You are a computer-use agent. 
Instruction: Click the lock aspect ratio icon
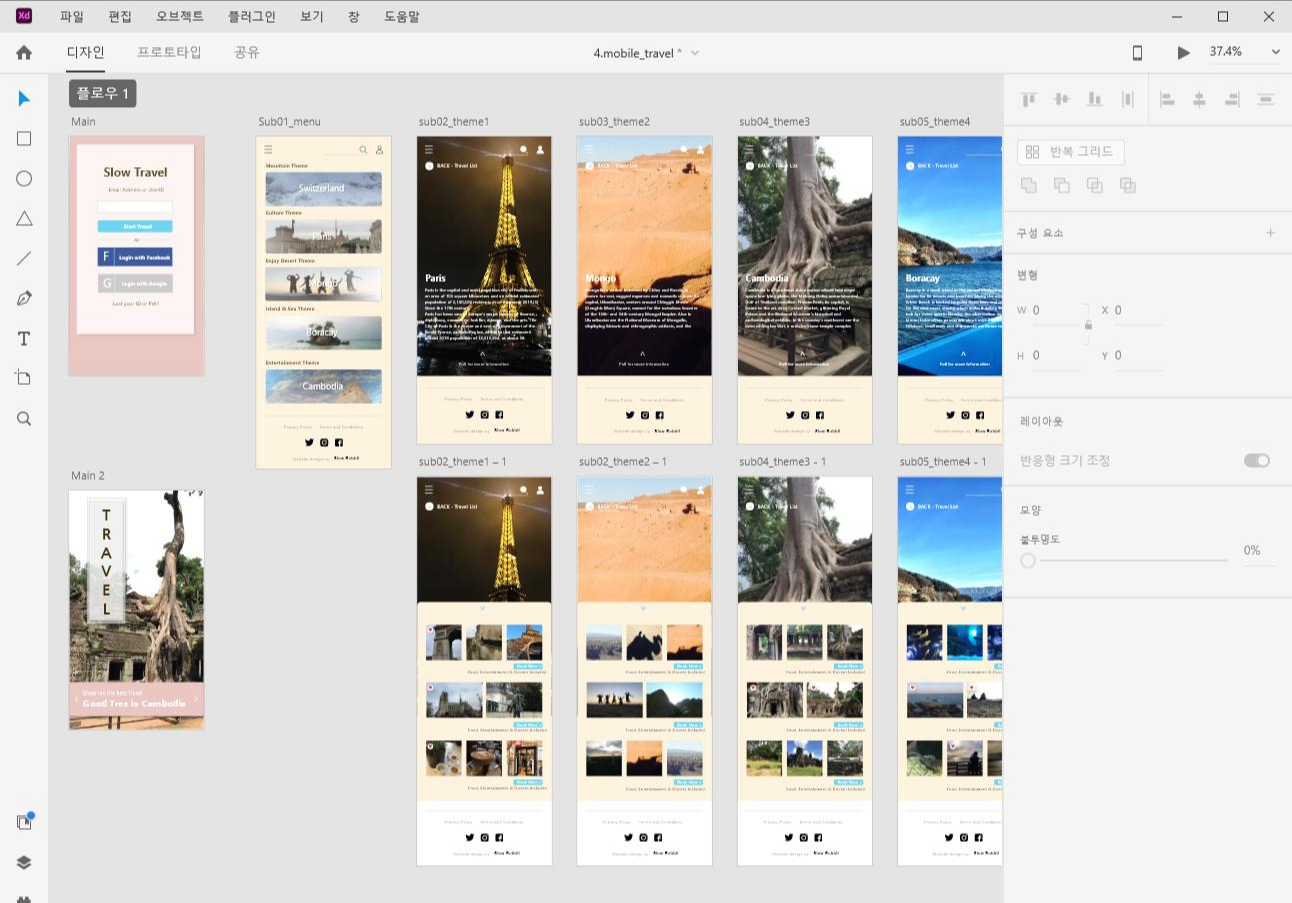click(1088, 325)
